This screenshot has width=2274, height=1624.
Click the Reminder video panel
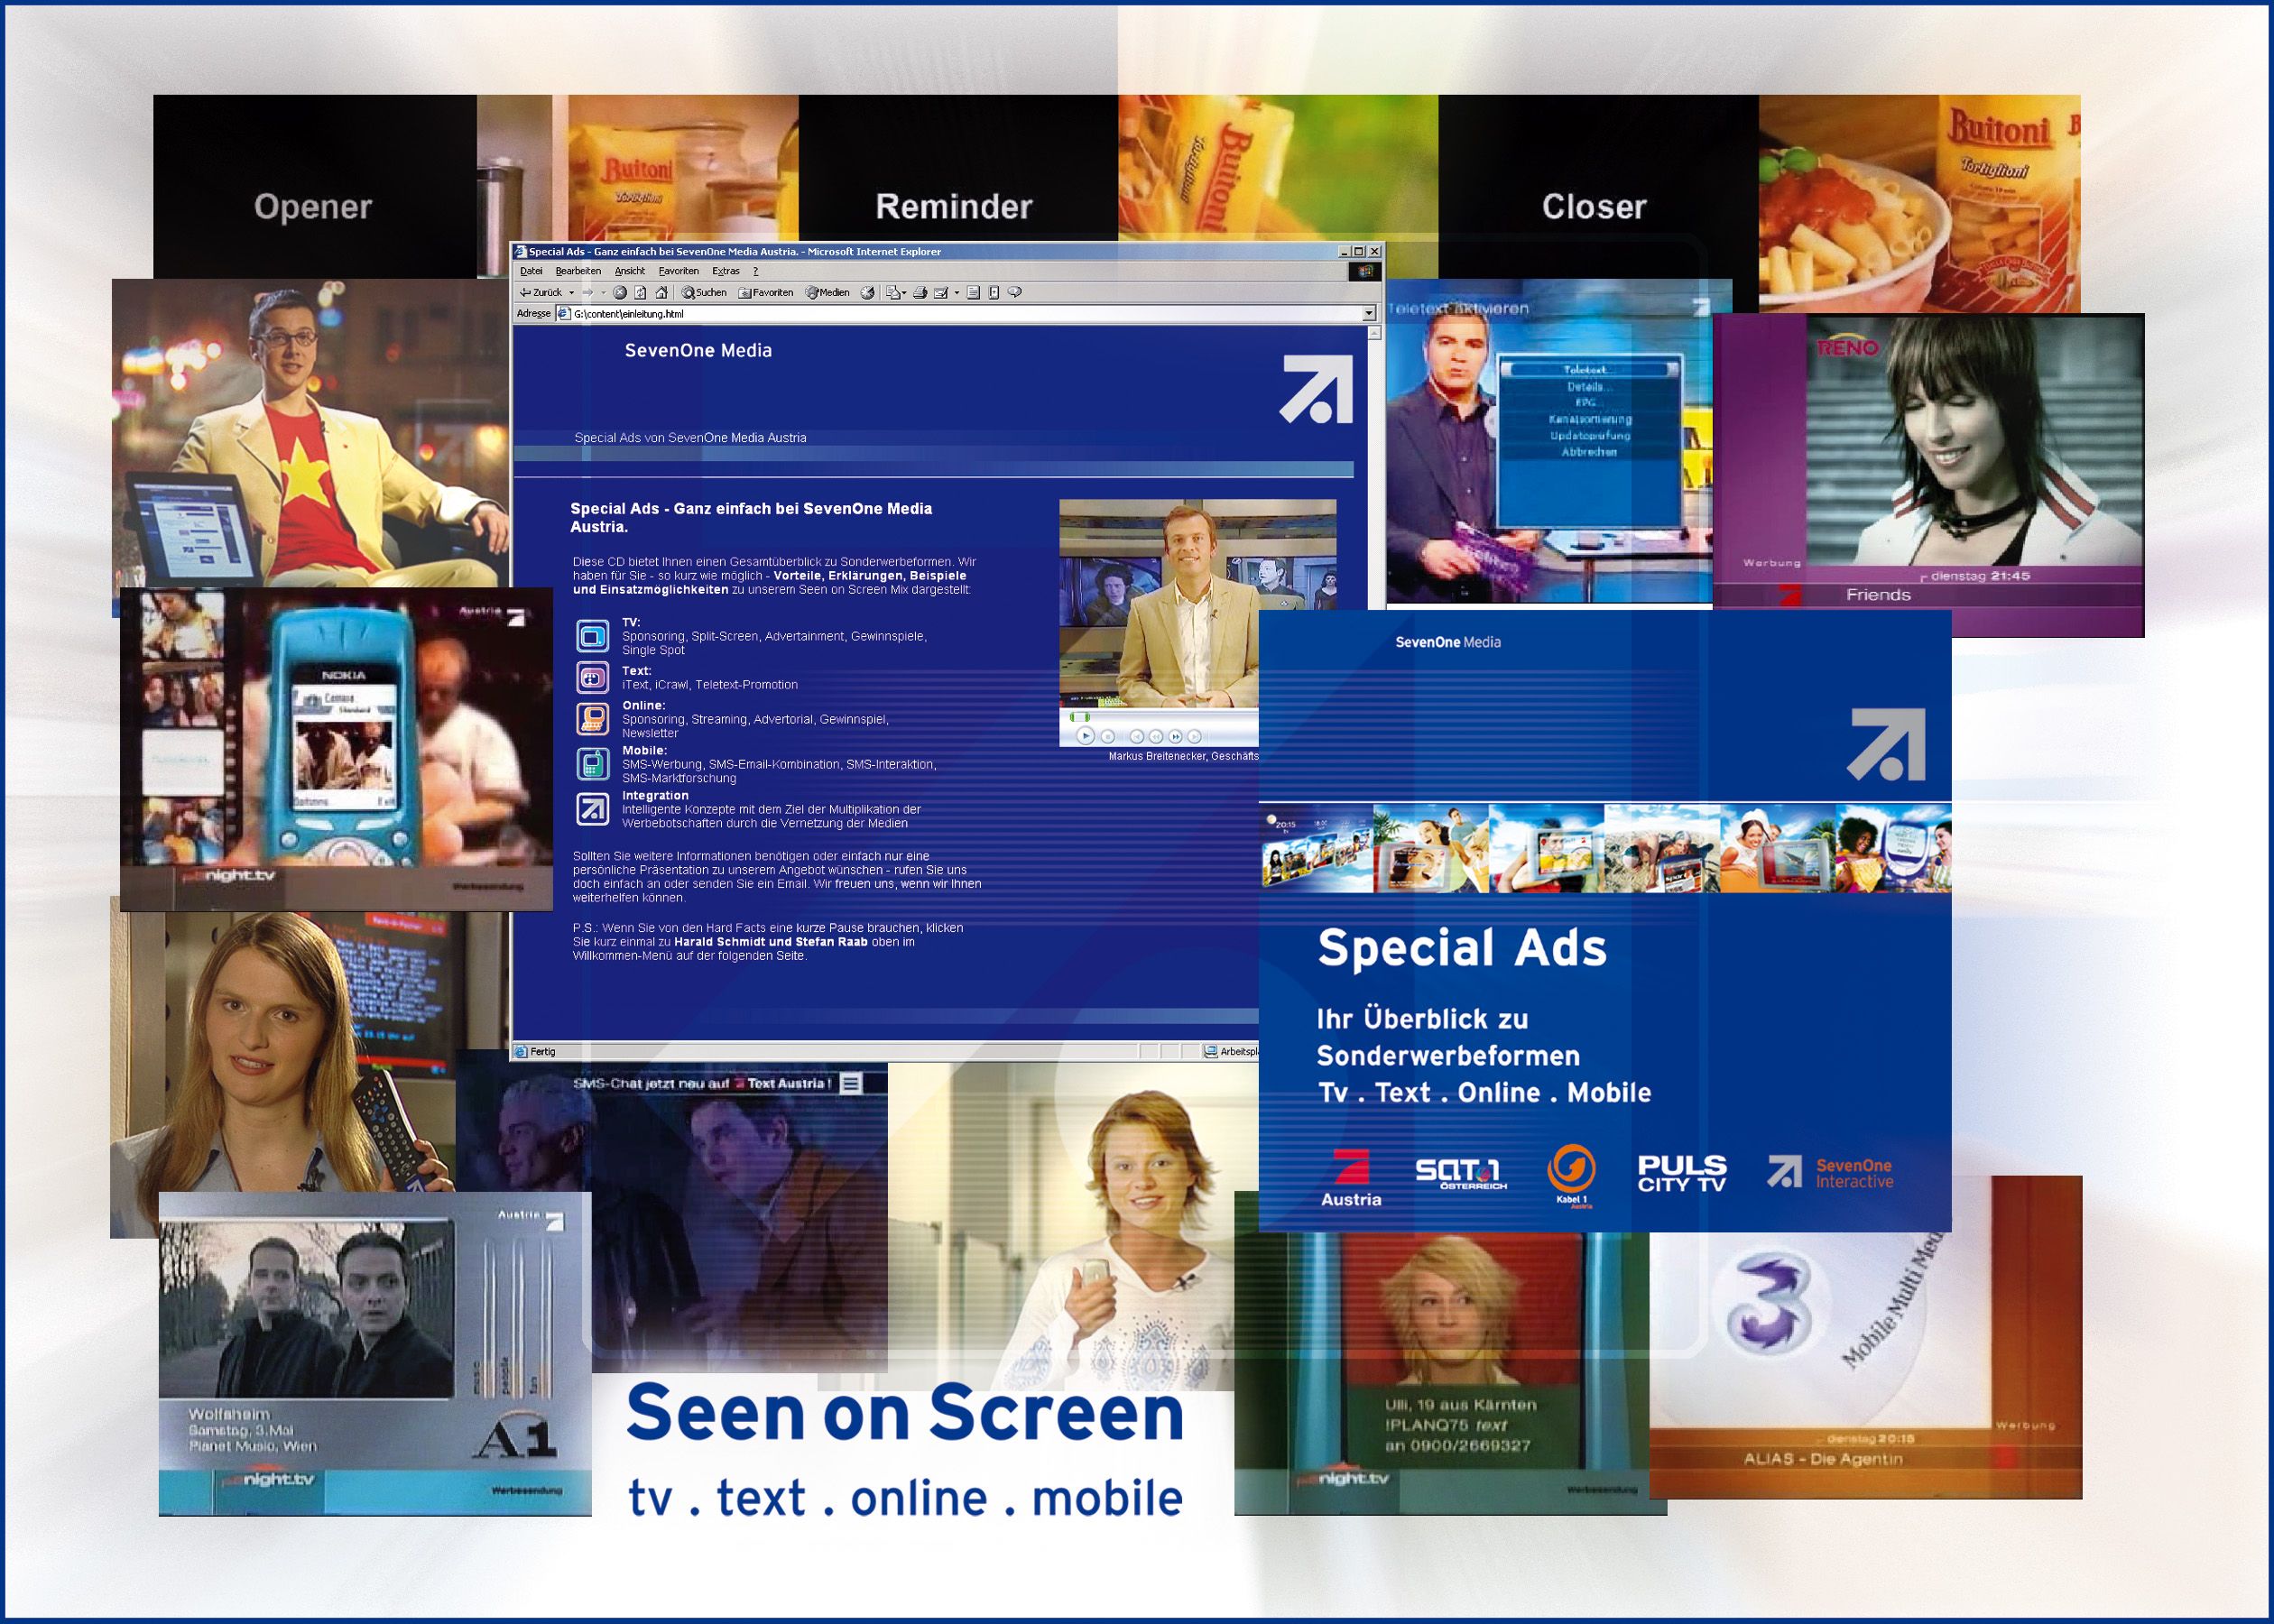[x=957, y=170]
